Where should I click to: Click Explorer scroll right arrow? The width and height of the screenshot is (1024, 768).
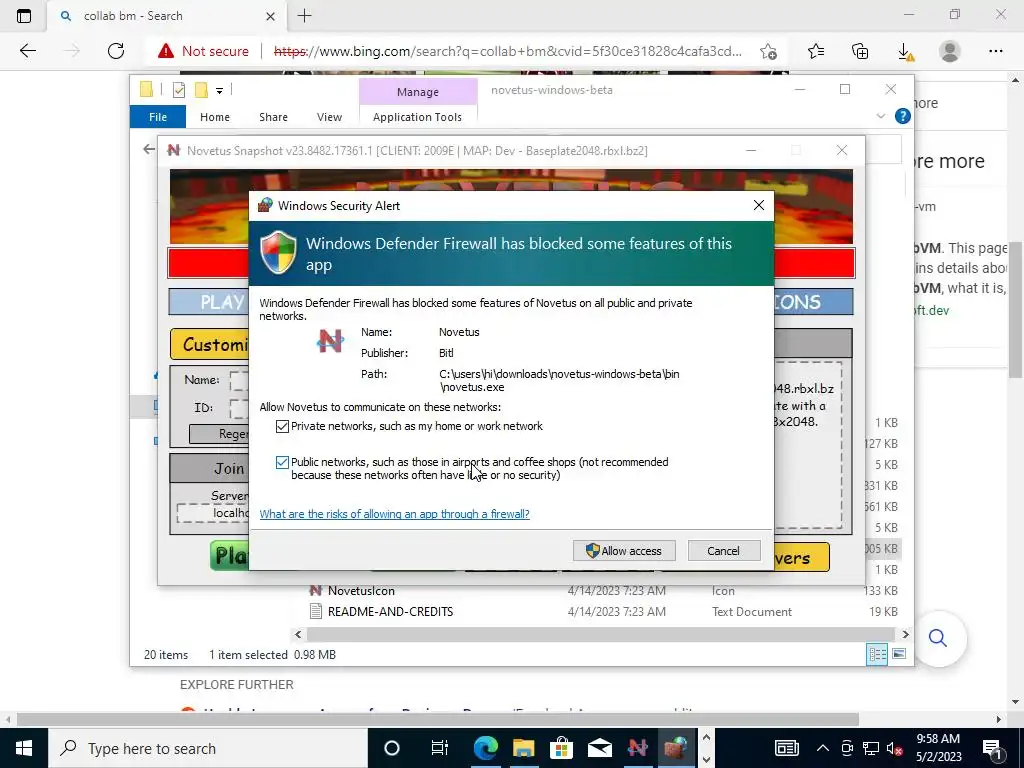click(x=905, y=634)
